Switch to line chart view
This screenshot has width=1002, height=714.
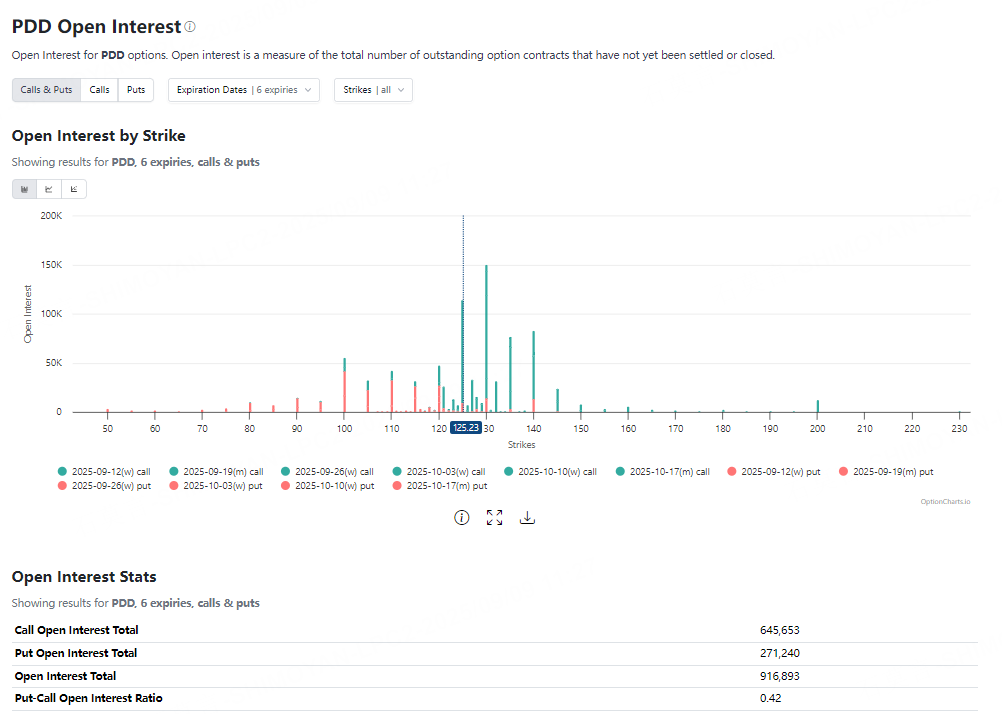[49, 189]
